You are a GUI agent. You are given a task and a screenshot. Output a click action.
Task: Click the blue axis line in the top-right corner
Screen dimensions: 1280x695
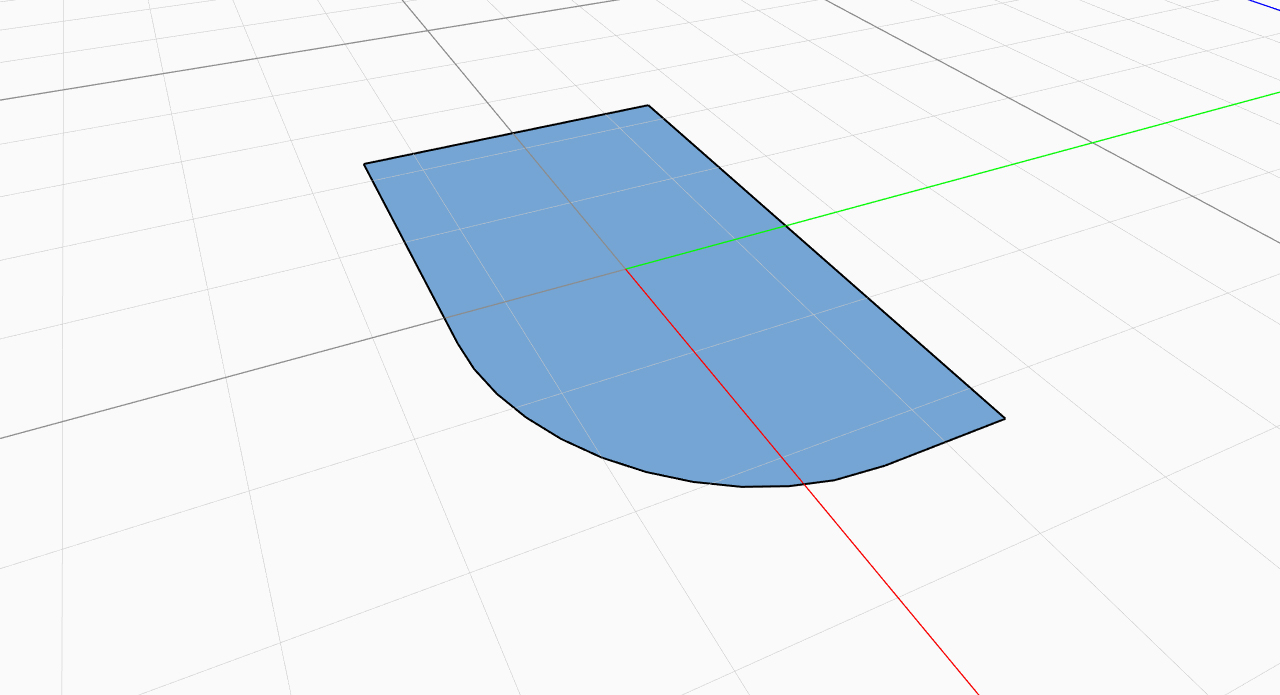tap(1265, 5)
